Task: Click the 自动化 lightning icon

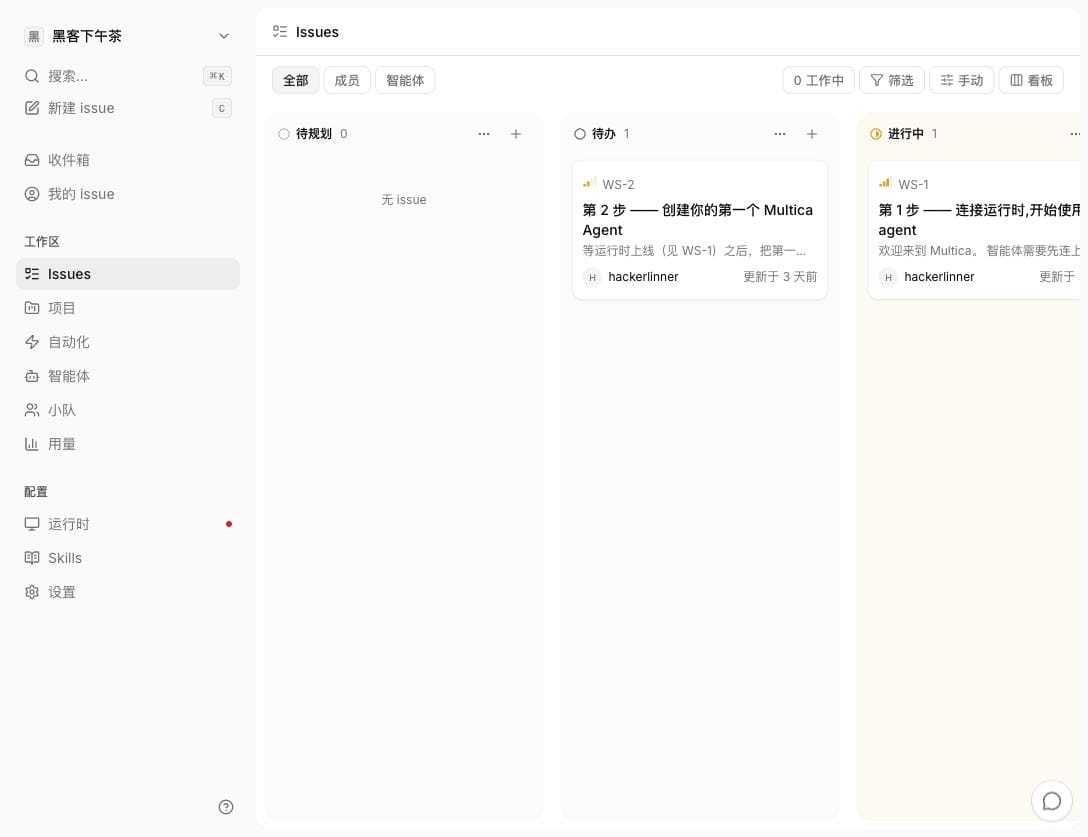Action: (32, 342)
